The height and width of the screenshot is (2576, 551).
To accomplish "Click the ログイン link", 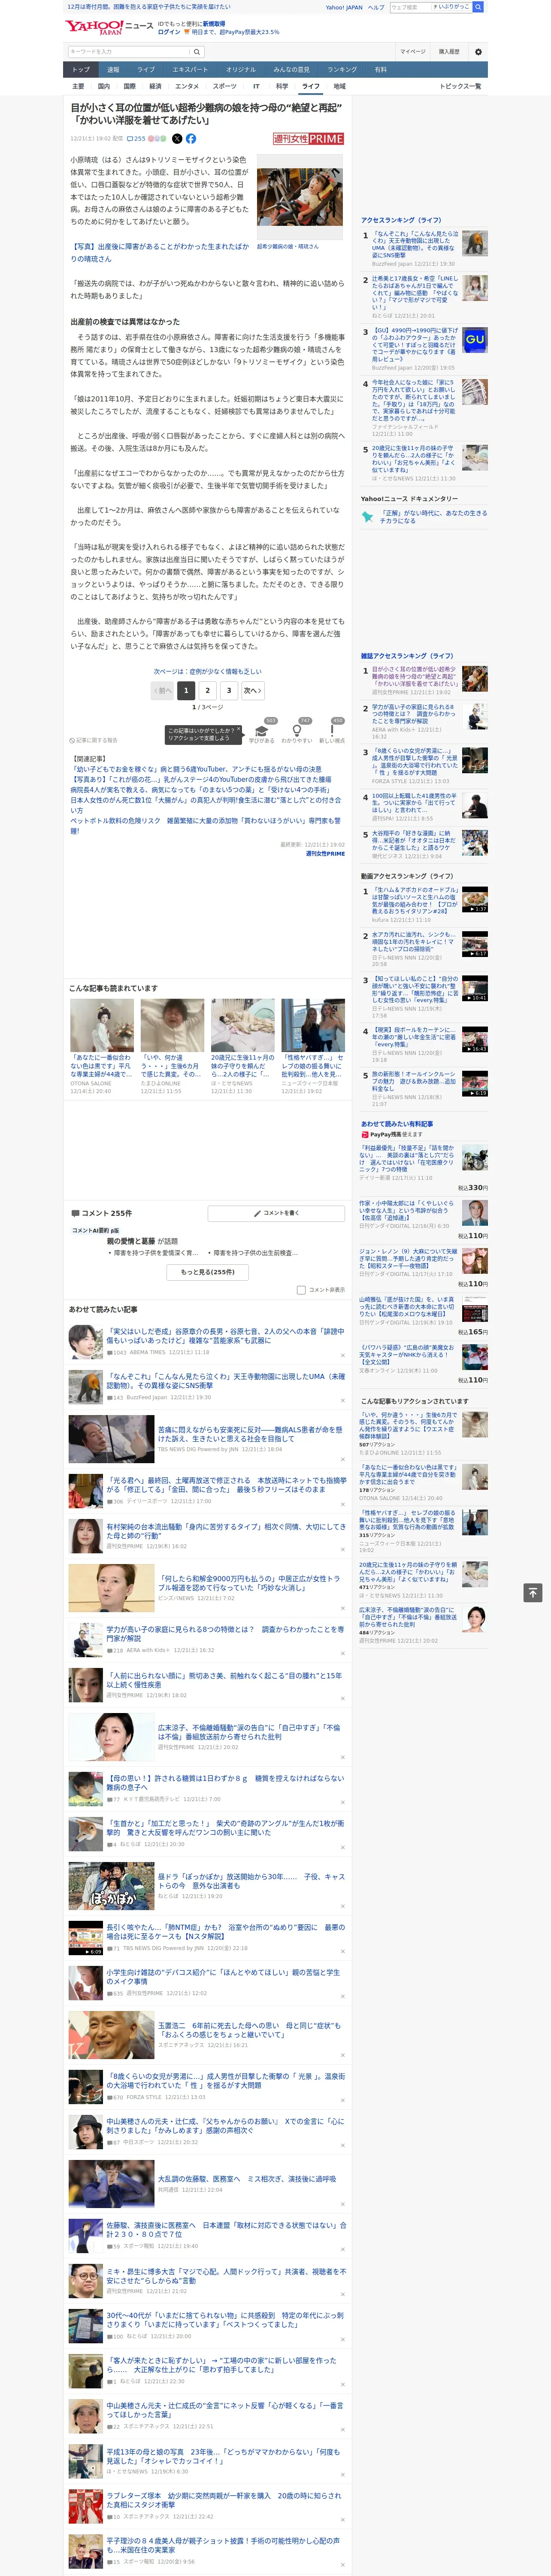I will point(169,32).
